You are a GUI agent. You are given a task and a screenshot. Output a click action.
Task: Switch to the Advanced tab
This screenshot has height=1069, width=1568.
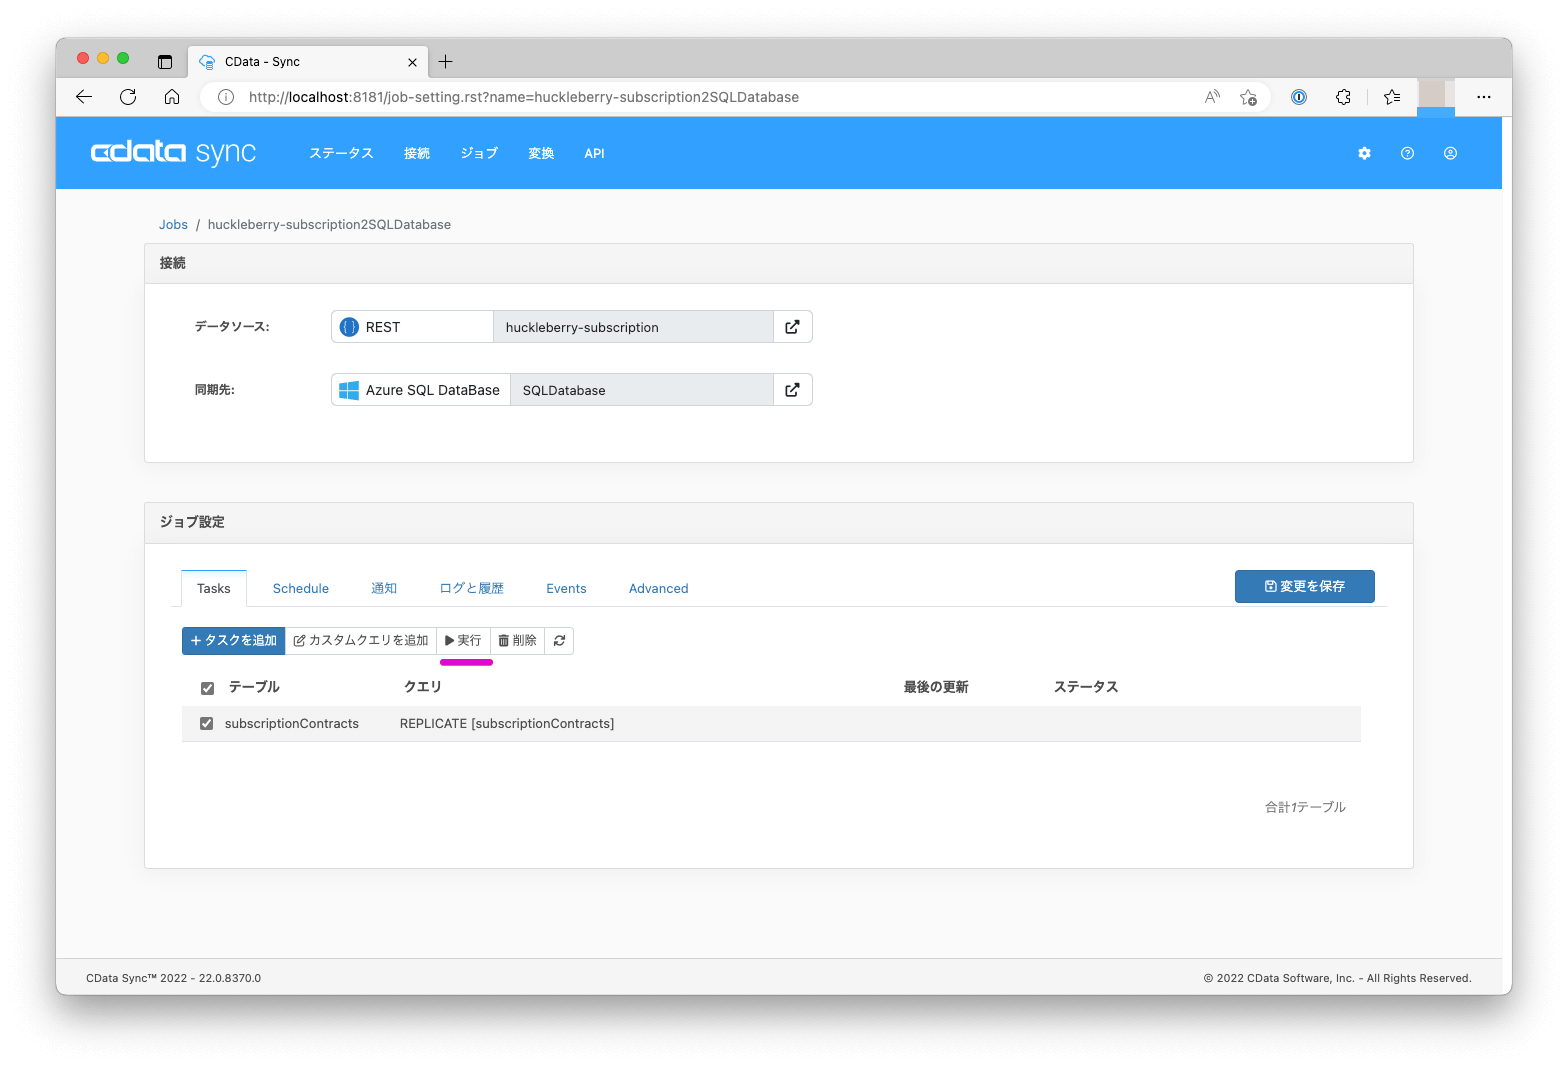[659, 589]
